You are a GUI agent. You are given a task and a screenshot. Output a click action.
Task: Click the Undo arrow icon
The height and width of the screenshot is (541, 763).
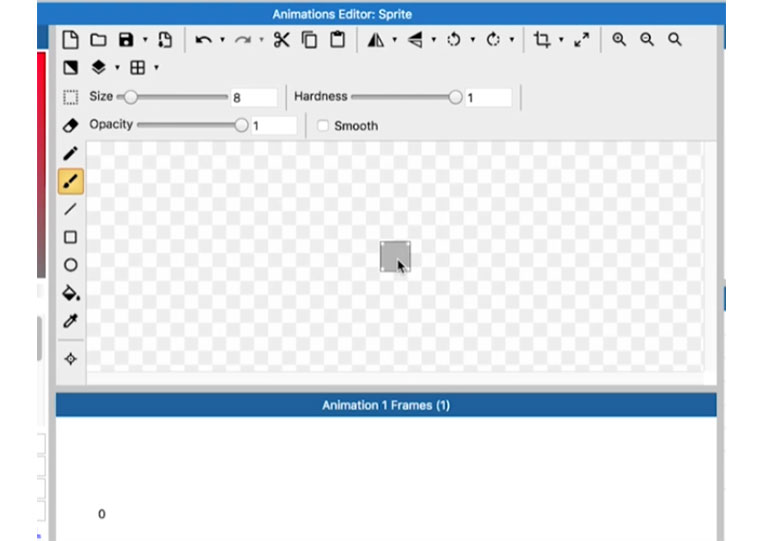[203, 39]
